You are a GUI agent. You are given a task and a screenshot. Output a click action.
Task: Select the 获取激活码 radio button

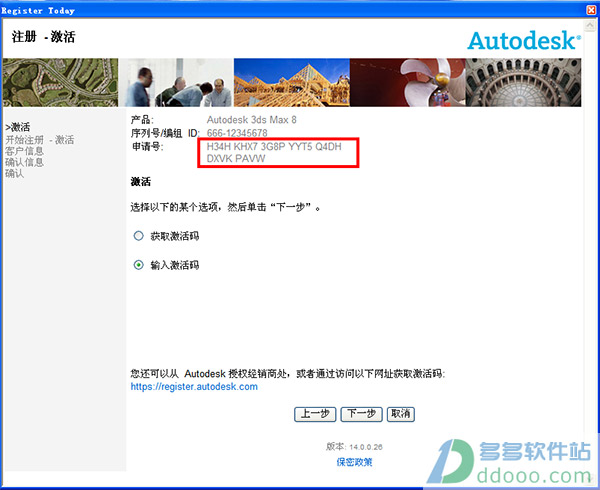139,236
